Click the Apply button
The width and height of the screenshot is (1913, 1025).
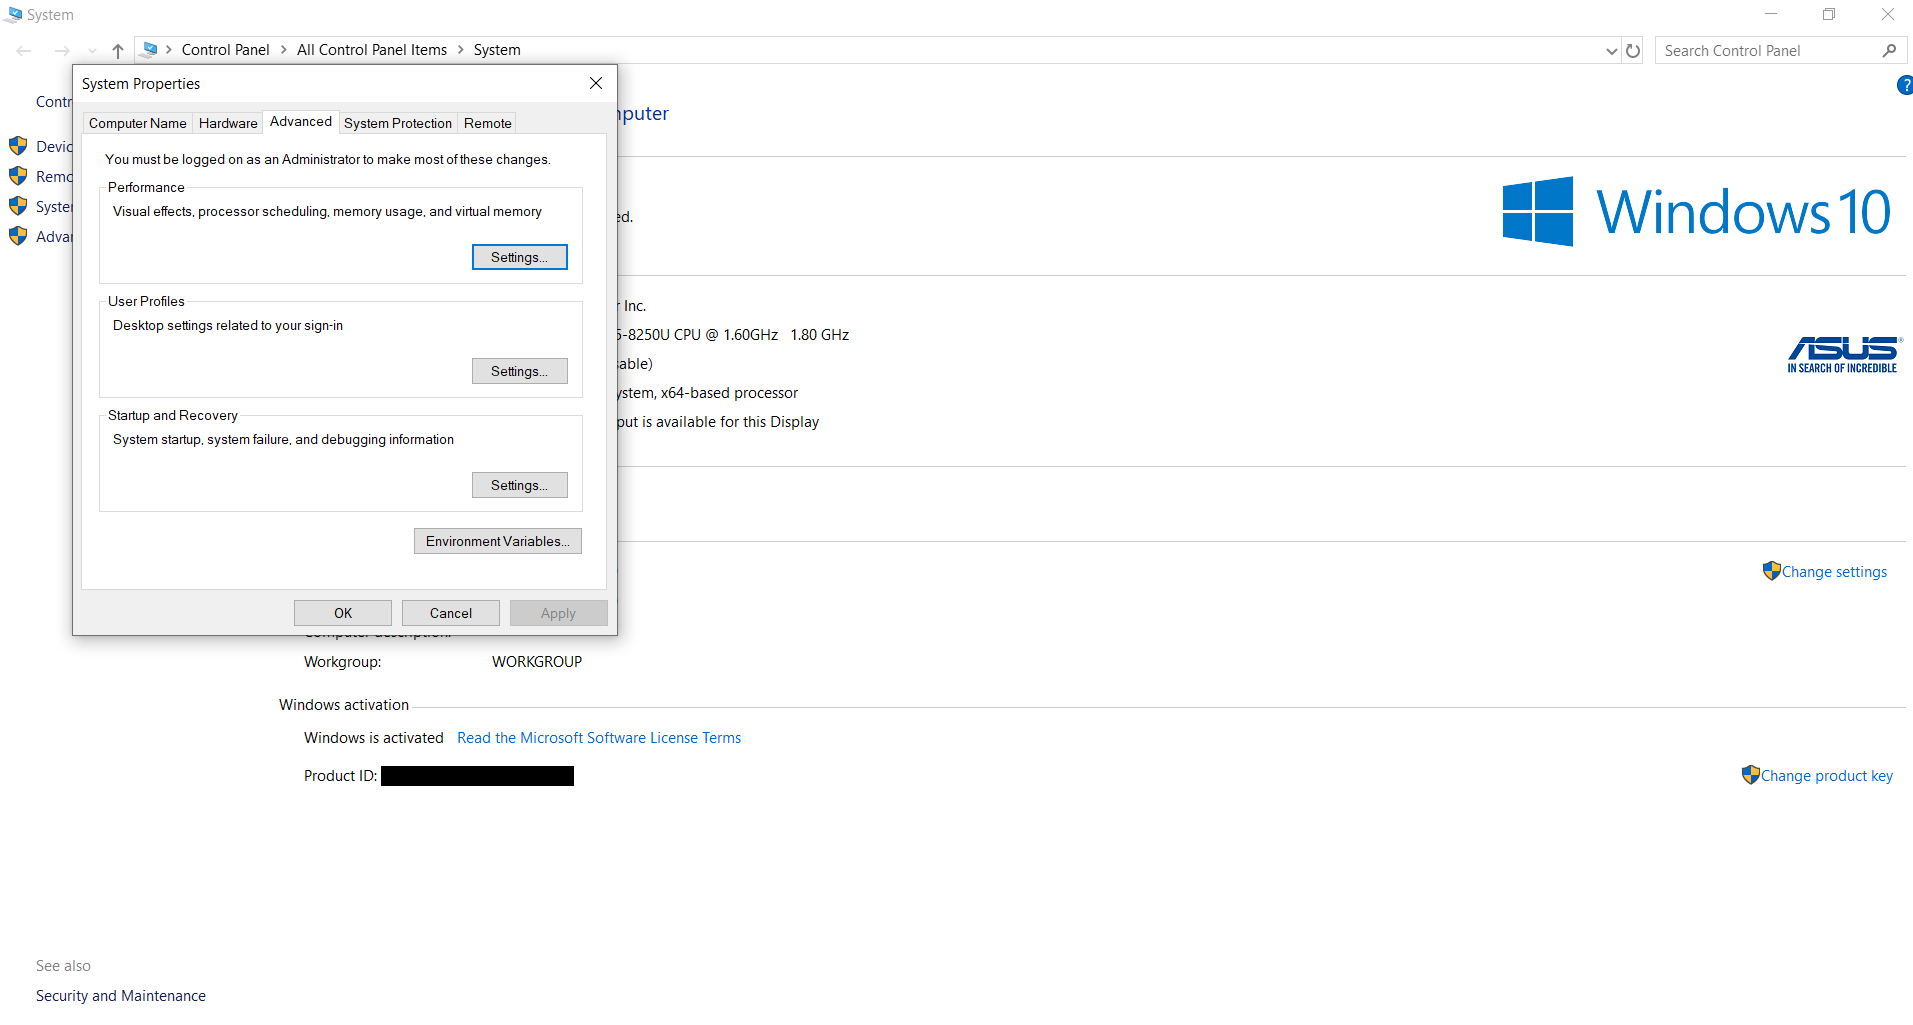pos(559,613)
